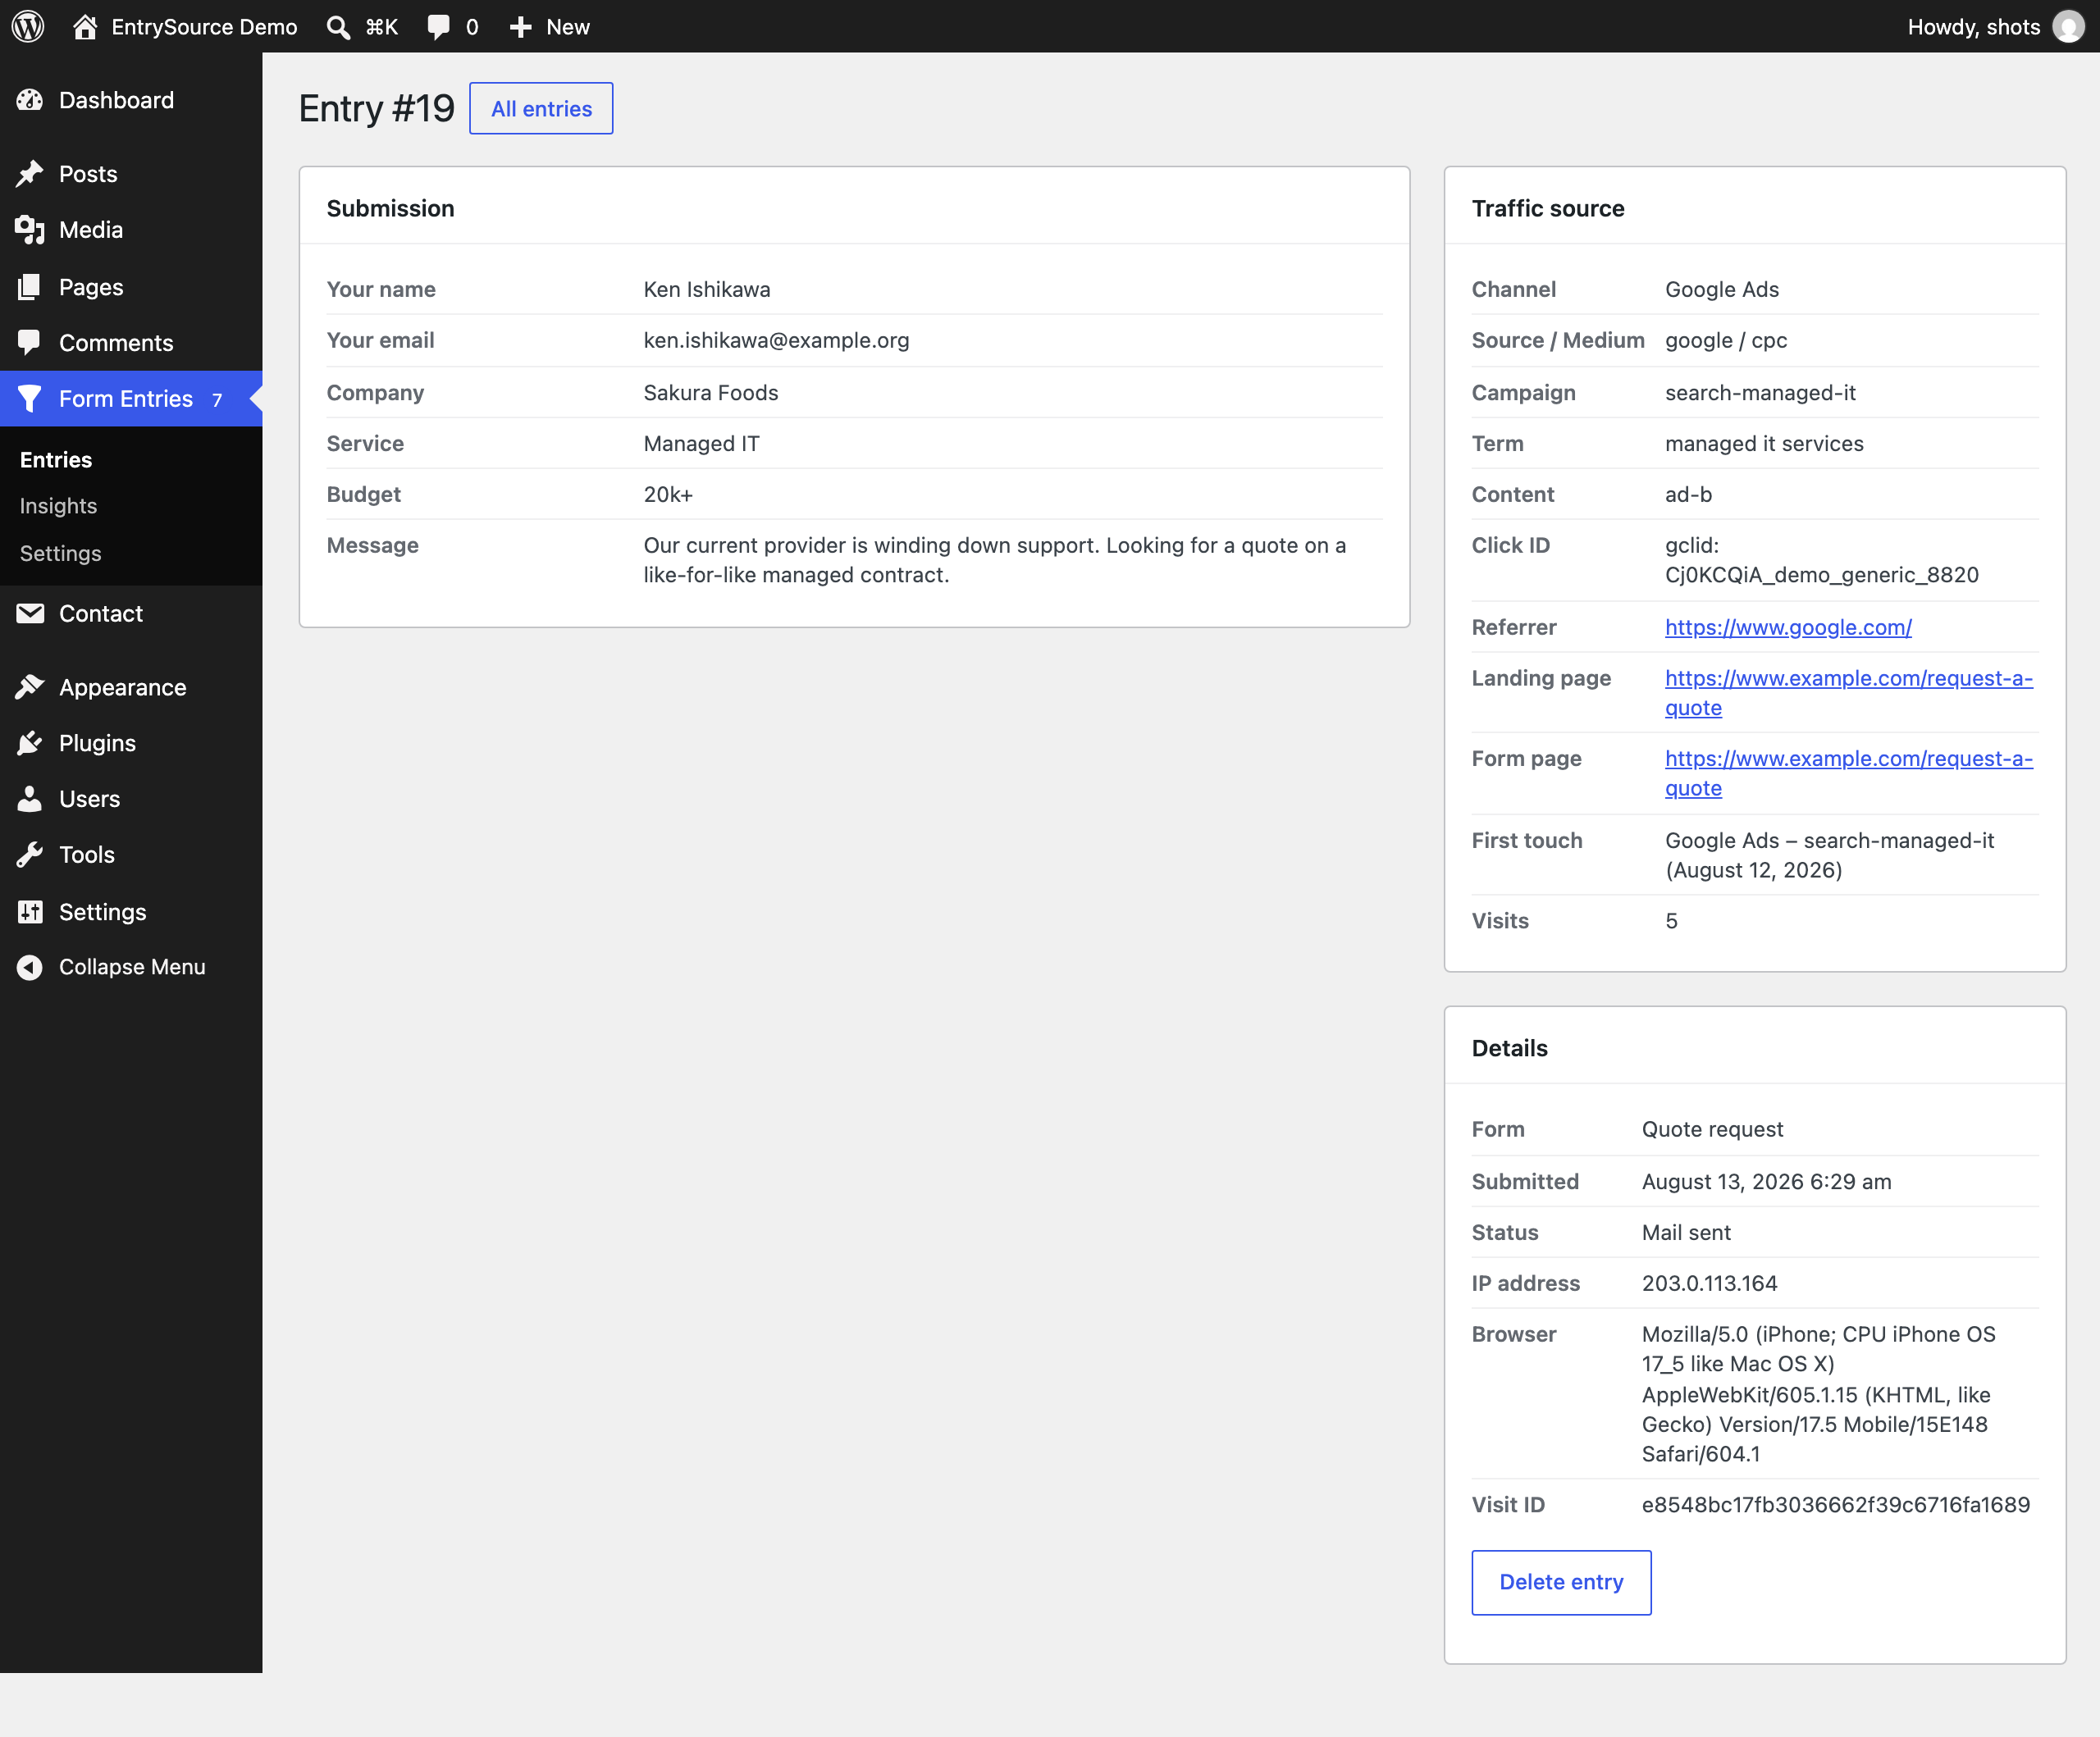
Task: Open the Landing page request-a-quote link
Action: point(1848,693)
